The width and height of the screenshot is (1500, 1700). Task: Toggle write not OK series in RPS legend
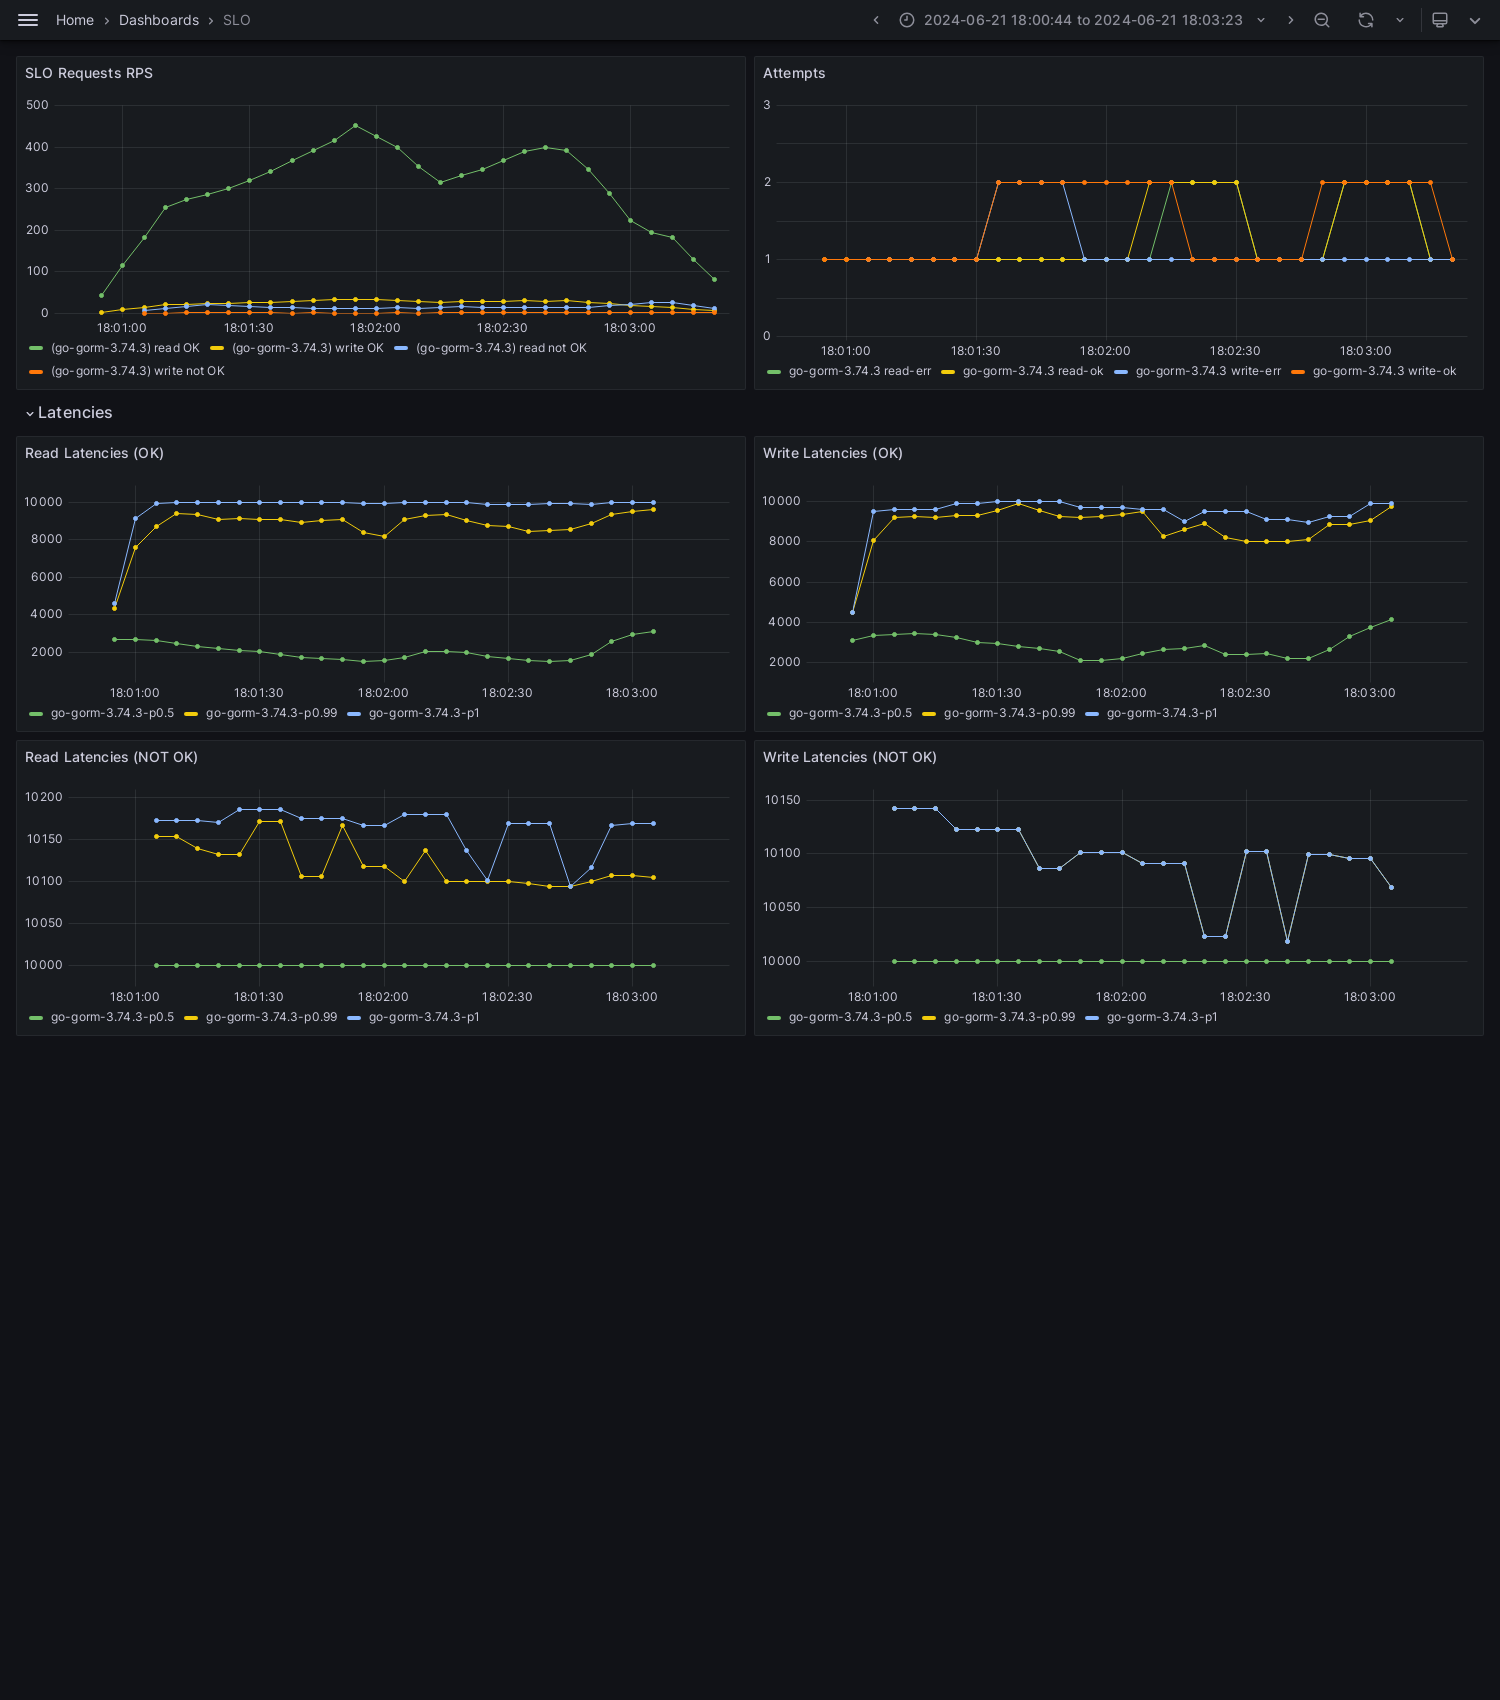[x=138, y=371]
